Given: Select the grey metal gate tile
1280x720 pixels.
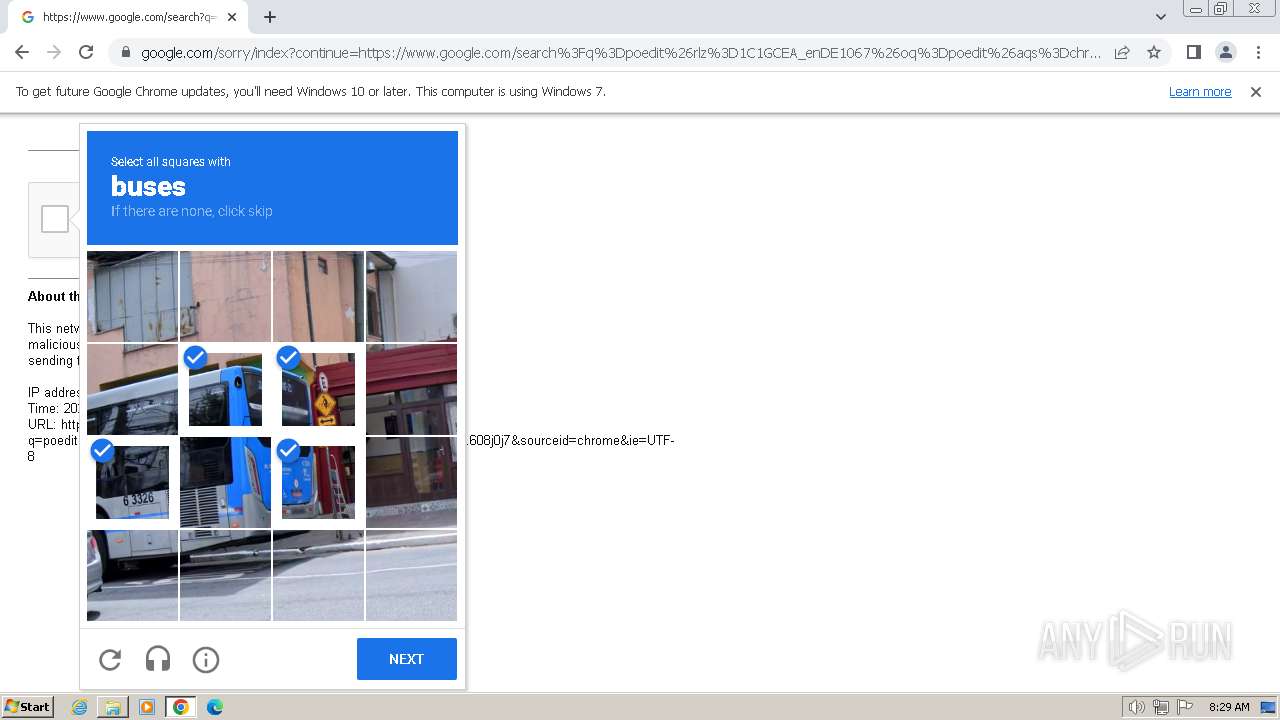Looking at the screenshot, I should point(132,296).
